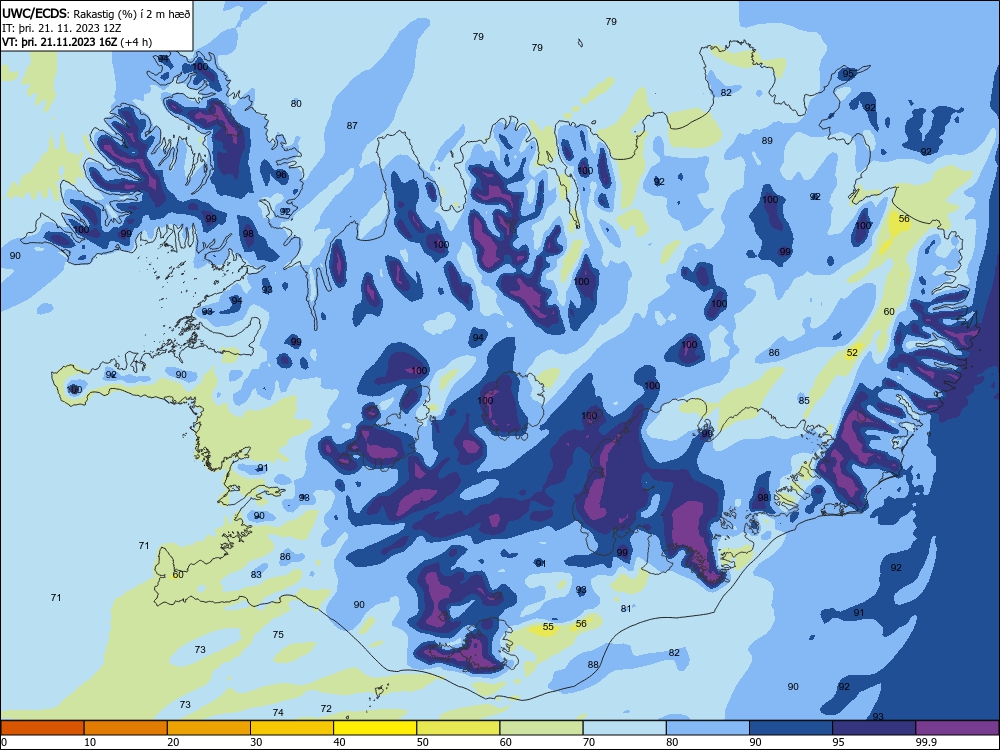Click the 0–10 dark orange legend swatch
This screenshot has width=1000, height=750.
pyautogui.click(x=42, y=728)
